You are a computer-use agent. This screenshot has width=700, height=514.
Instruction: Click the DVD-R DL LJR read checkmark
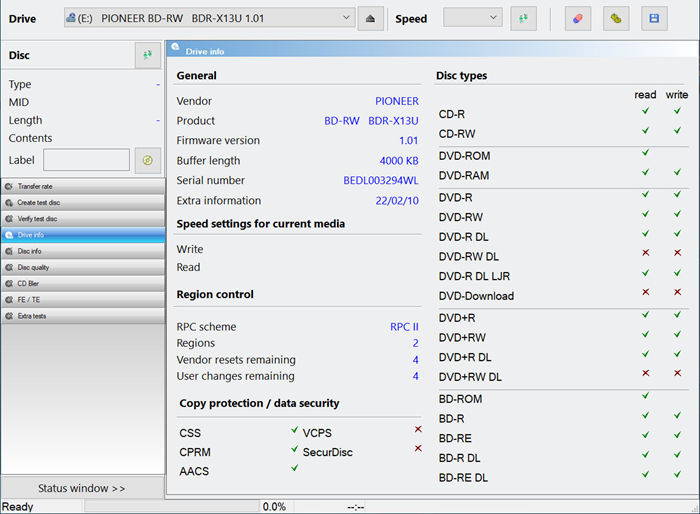coord(646,273)
